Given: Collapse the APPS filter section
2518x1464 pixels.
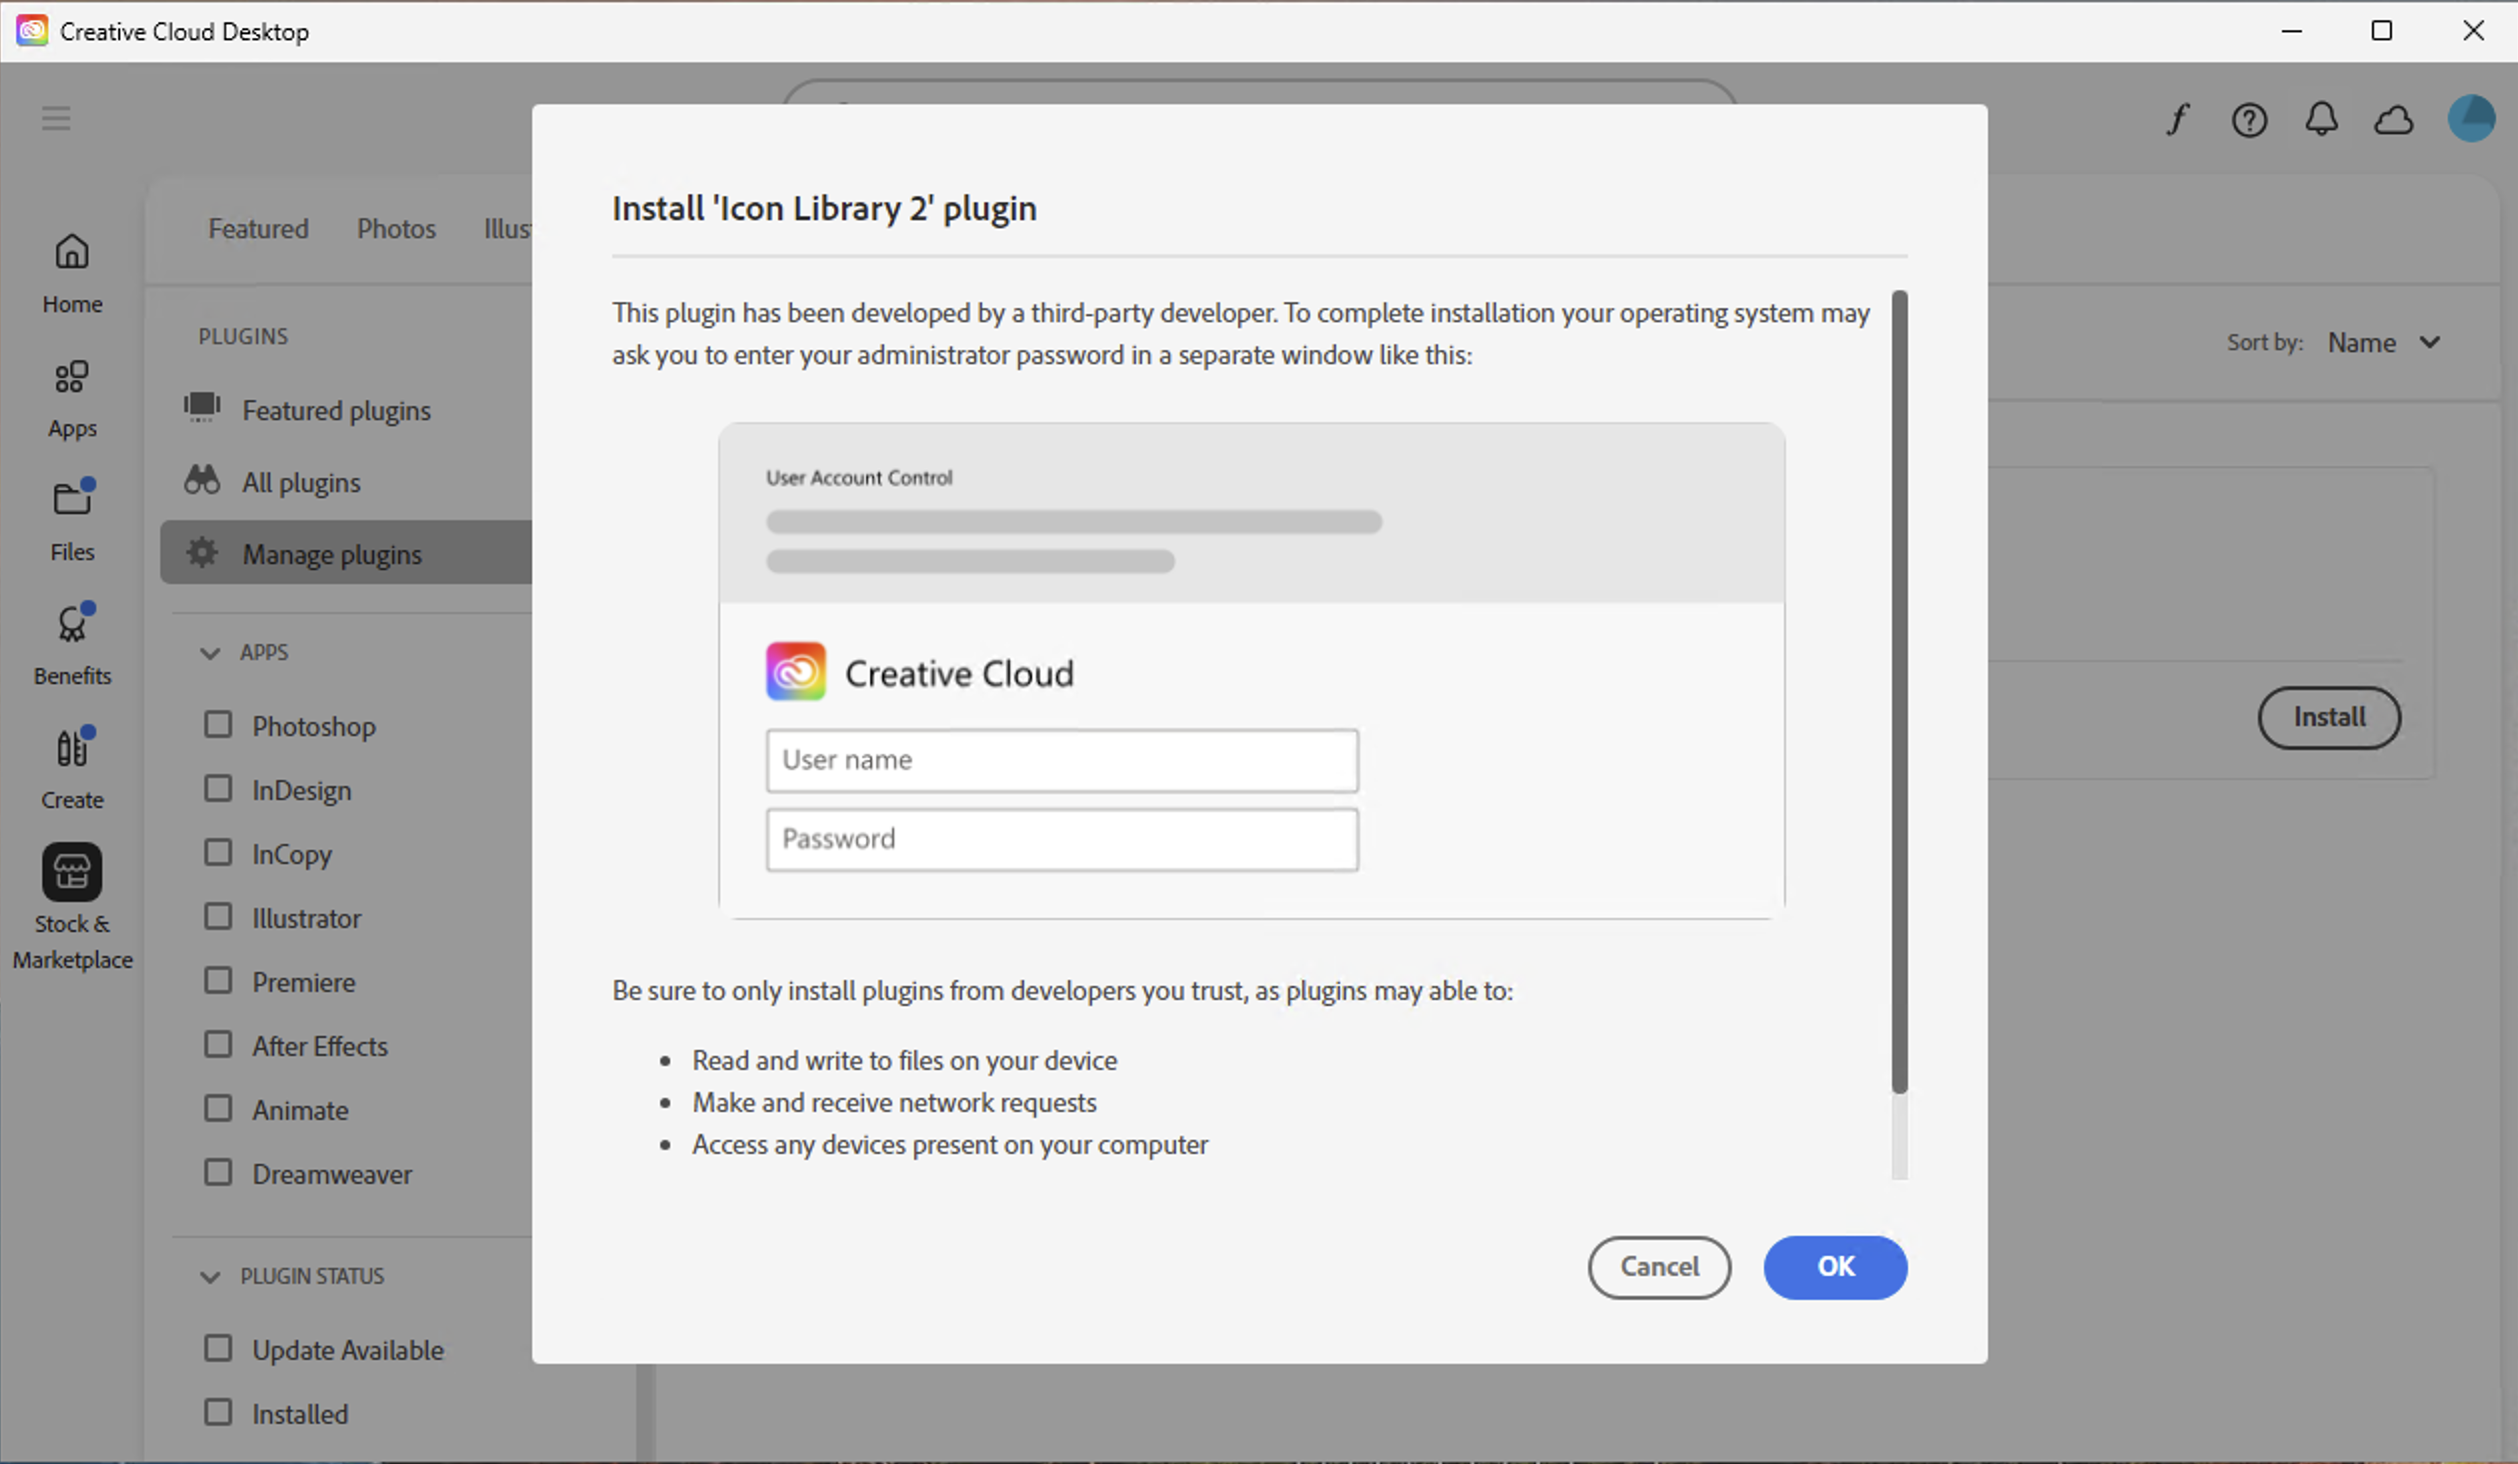Looking at the screenshot, I should click(x=210, y=653).
